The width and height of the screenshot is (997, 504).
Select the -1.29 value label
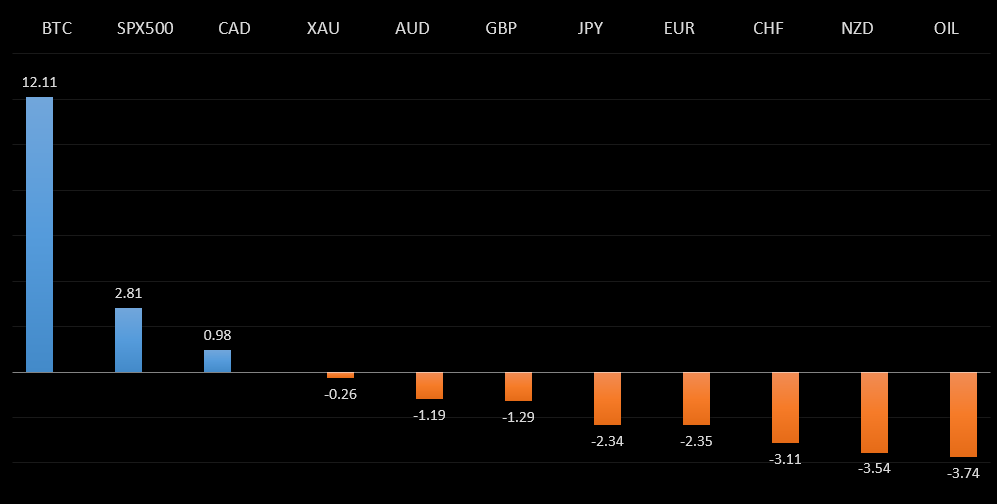(518, 416)
